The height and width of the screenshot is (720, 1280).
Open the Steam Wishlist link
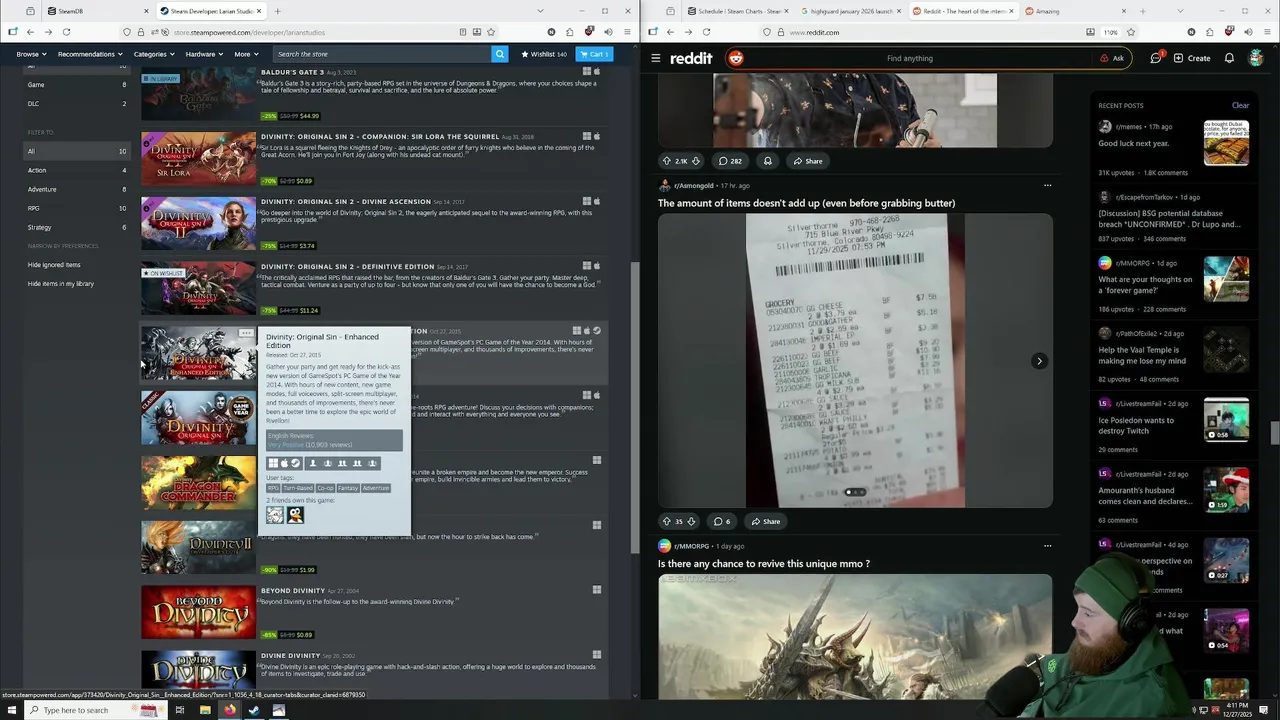click(544, 54)
